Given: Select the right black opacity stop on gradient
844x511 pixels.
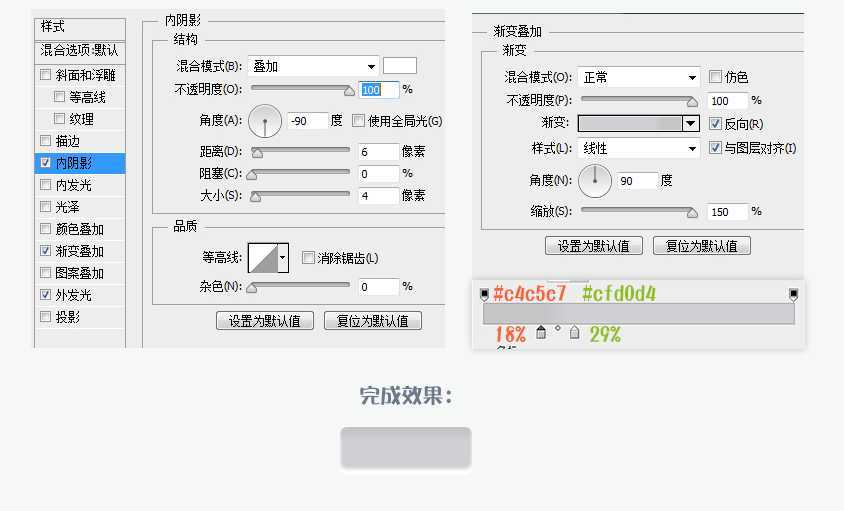Looking at the screenshot, I should click(x=793, y=294).
